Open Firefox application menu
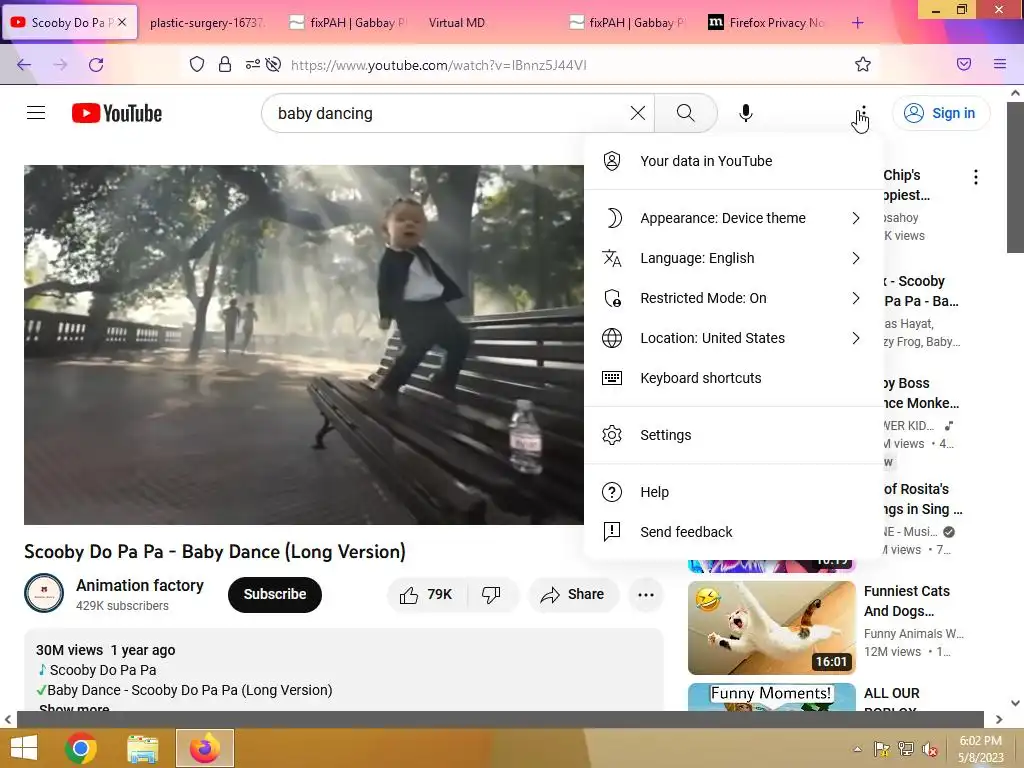1024x768 pixels. pos(1000,64)
